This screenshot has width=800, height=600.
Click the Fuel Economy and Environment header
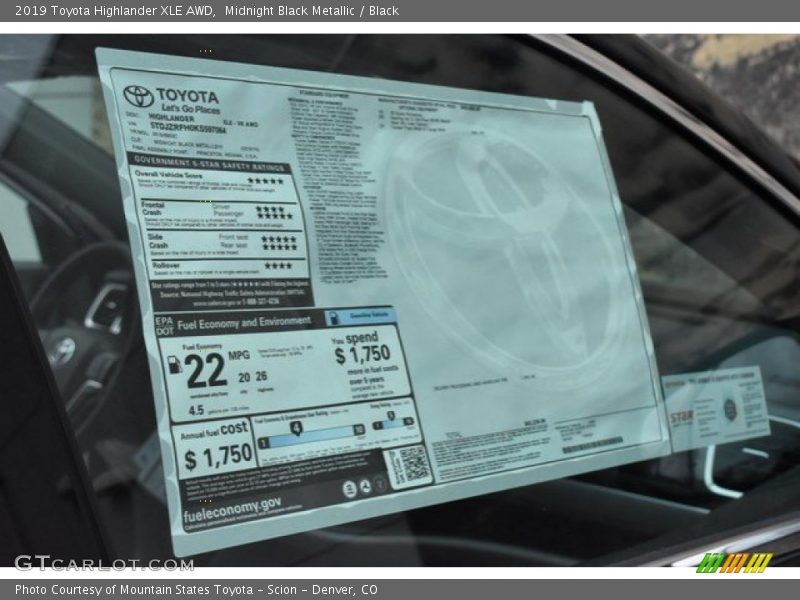245,322
